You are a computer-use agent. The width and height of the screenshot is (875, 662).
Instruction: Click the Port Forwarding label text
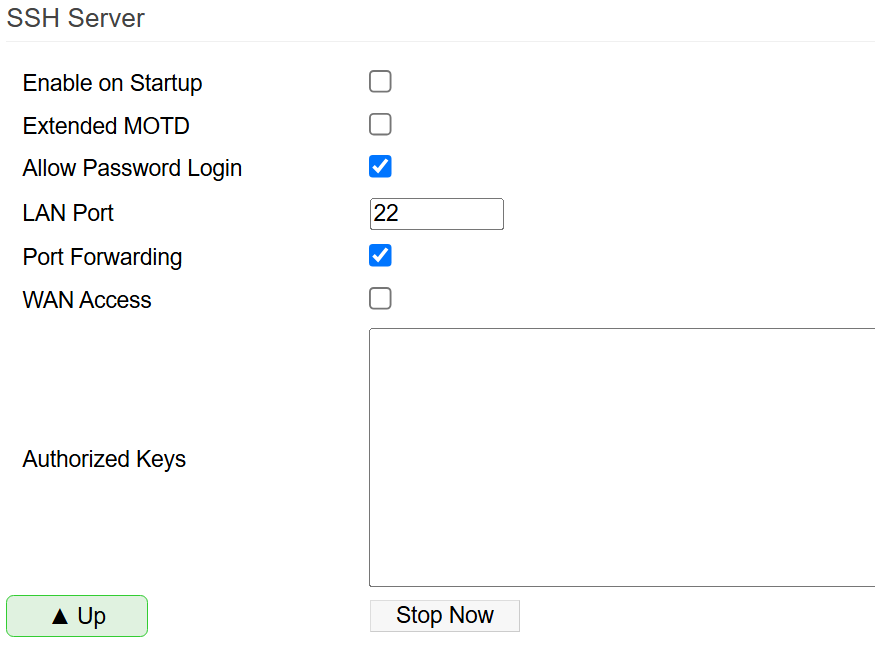coord(102,257)
